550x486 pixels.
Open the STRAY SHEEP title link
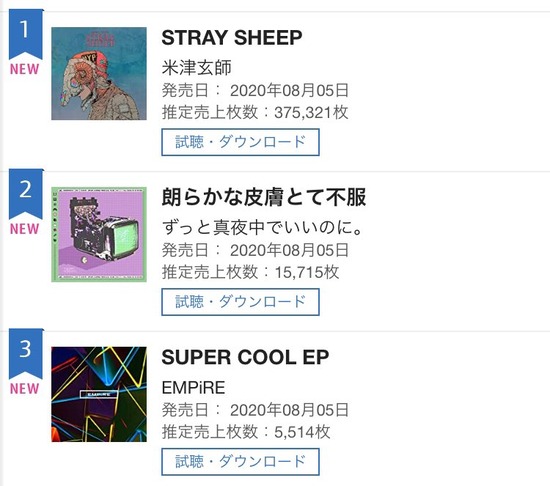[232, 38]
